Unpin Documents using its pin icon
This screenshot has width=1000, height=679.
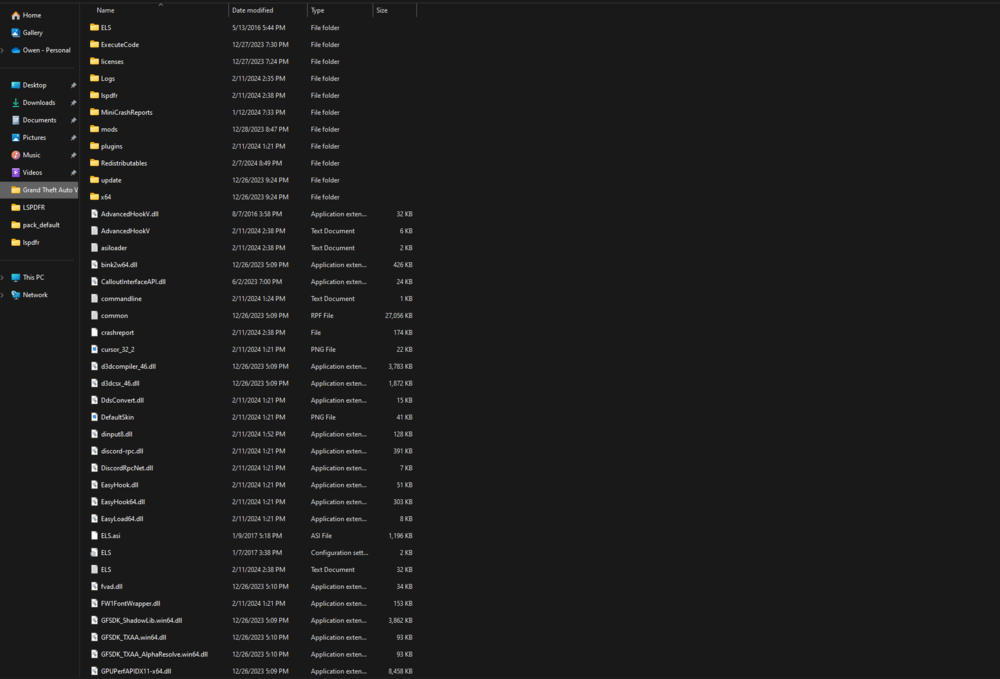click(72, 120)
